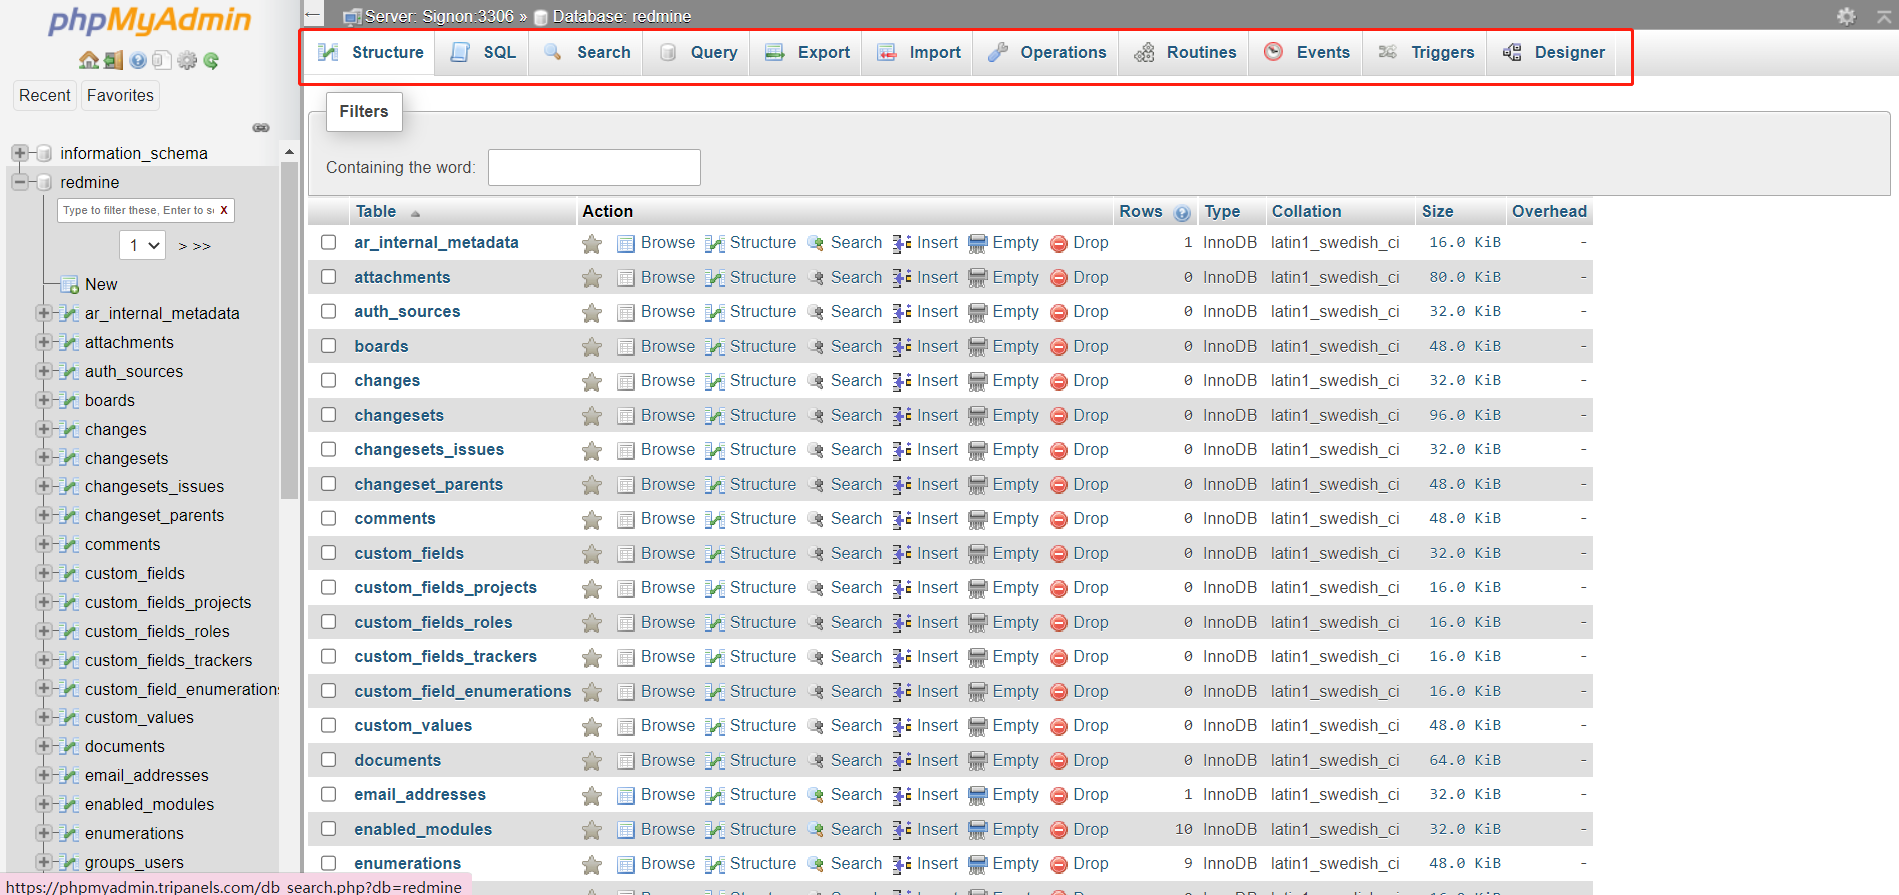
Task: Click Search icon for documents row
Action: pos(816,761)
